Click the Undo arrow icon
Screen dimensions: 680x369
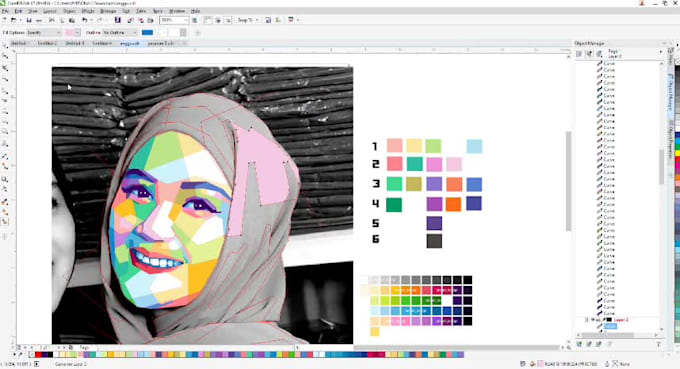coord(85,20)
